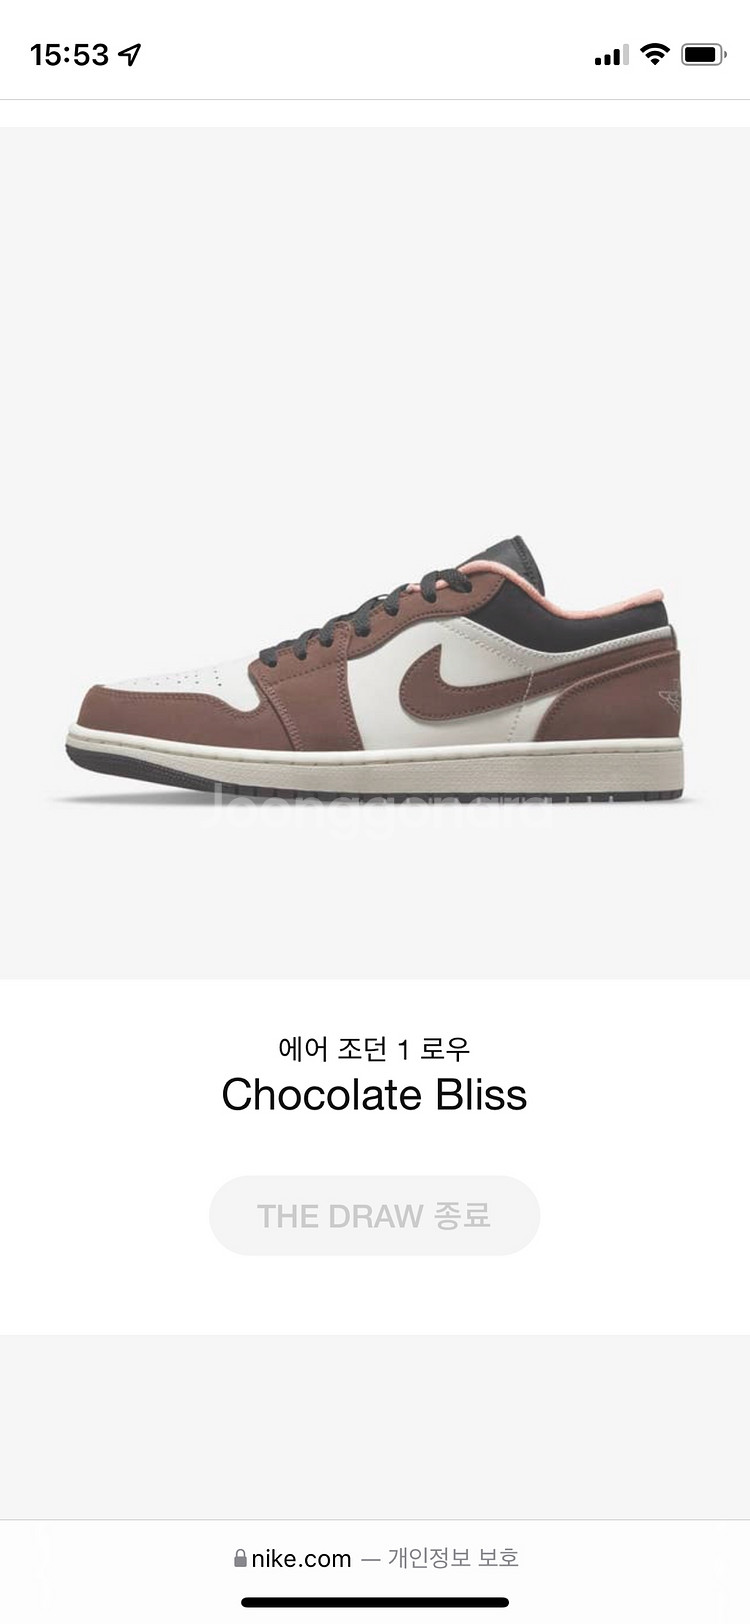The height and width of the screenshot is (1624, 750).
Task: Tap the battery indicator icon
Action: [703, 55]
